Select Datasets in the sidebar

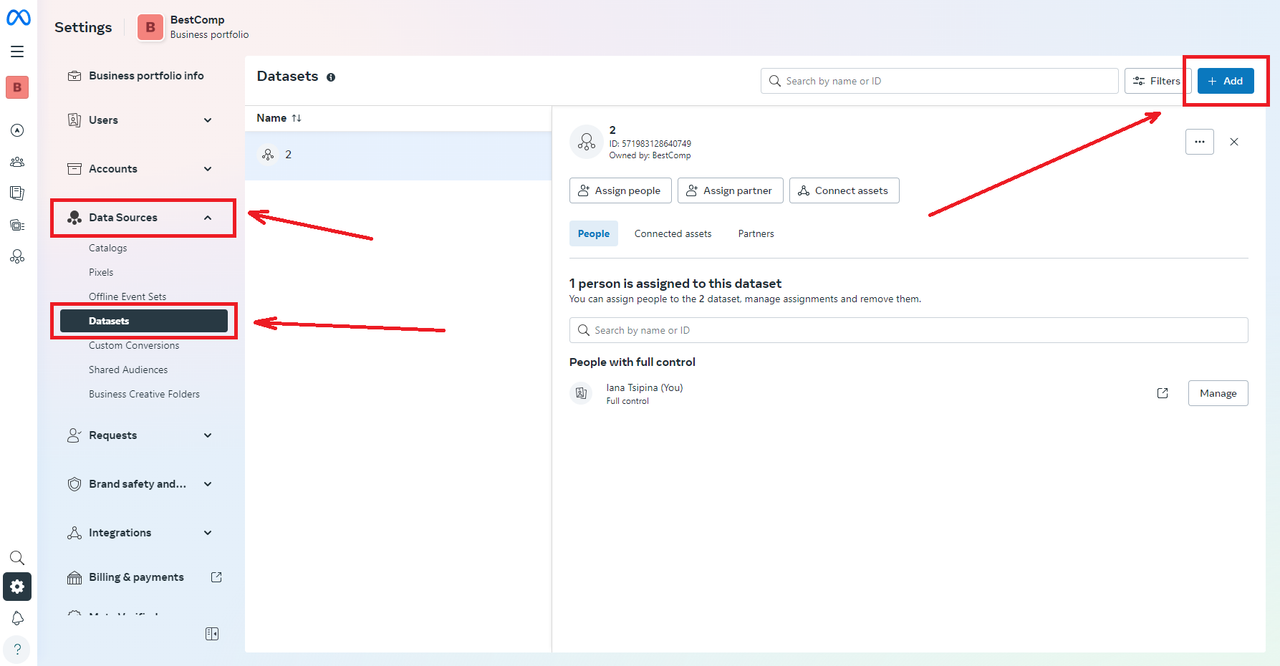point(144,321)
